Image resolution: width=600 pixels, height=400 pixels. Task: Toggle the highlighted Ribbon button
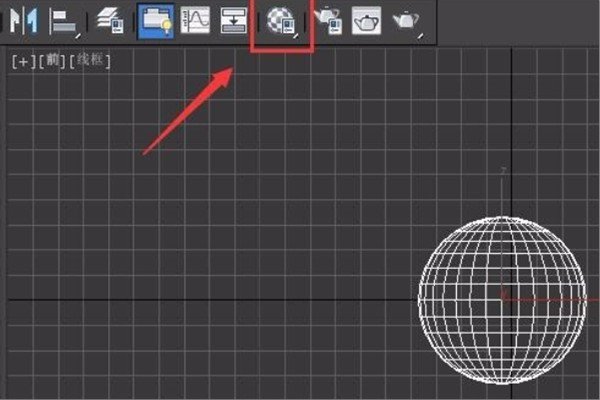tap(156, 21)
